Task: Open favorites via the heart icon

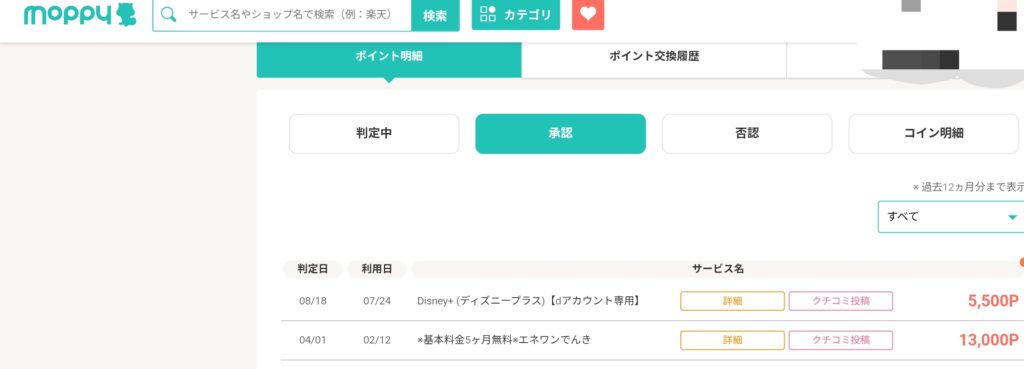Action: [x=588, y=14]
